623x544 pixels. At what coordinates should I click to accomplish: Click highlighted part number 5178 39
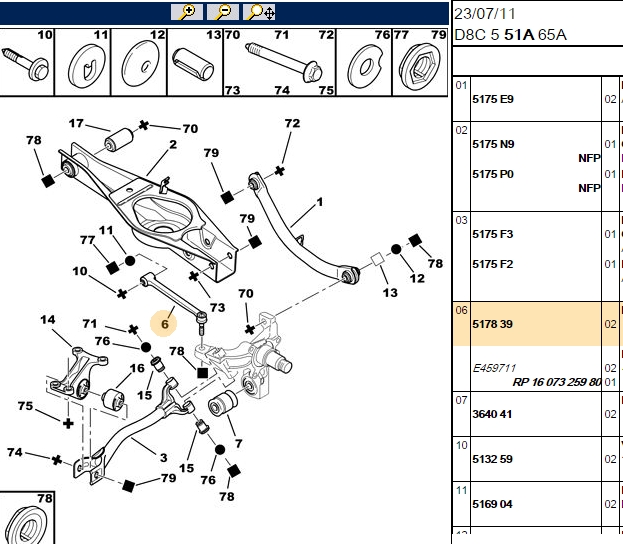click(492, 324)
